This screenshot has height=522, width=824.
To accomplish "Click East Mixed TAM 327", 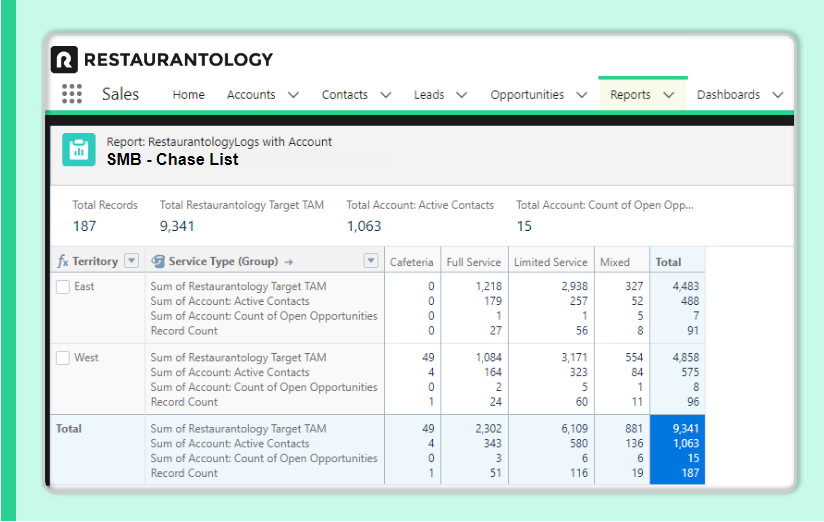I will click(634, 286).
